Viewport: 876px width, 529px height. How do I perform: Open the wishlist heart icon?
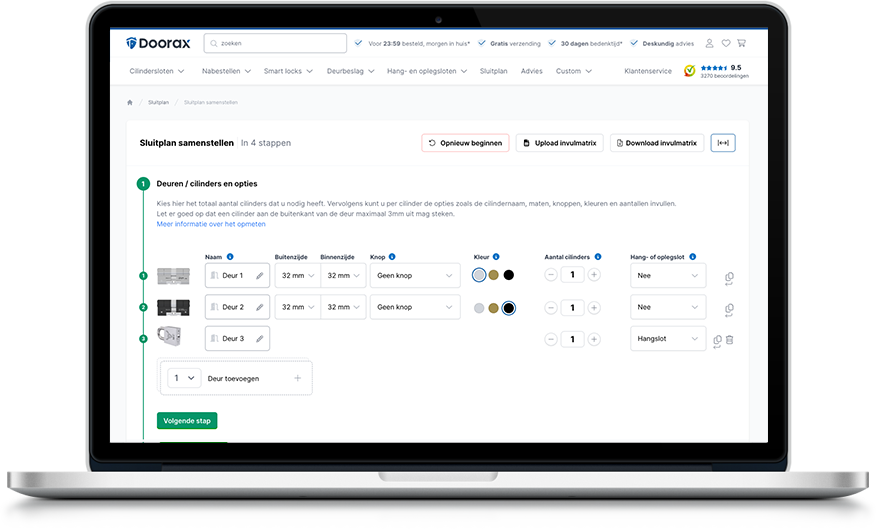(726, 43)
